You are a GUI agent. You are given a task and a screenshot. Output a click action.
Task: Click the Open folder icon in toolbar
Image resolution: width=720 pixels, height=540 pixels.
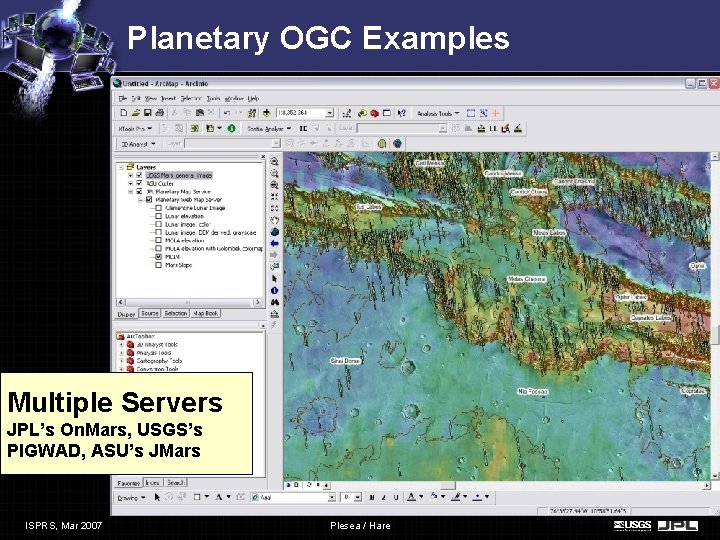(135, 112)
